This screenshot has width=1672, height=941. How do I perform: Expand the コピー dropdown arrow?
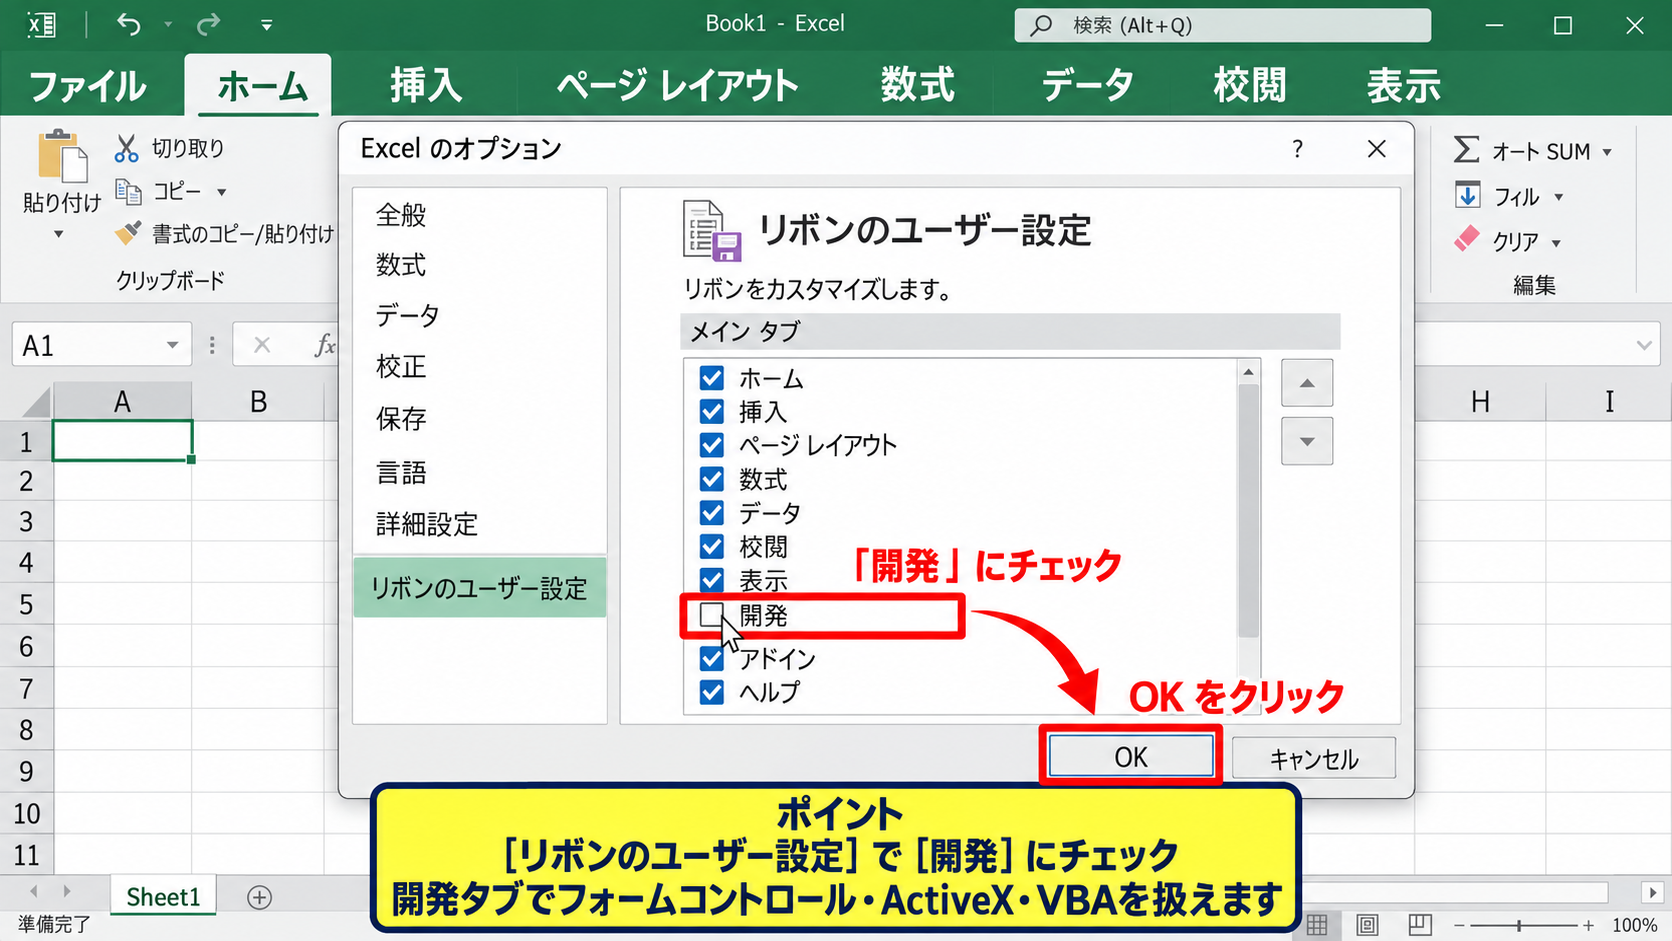(222, 192)
